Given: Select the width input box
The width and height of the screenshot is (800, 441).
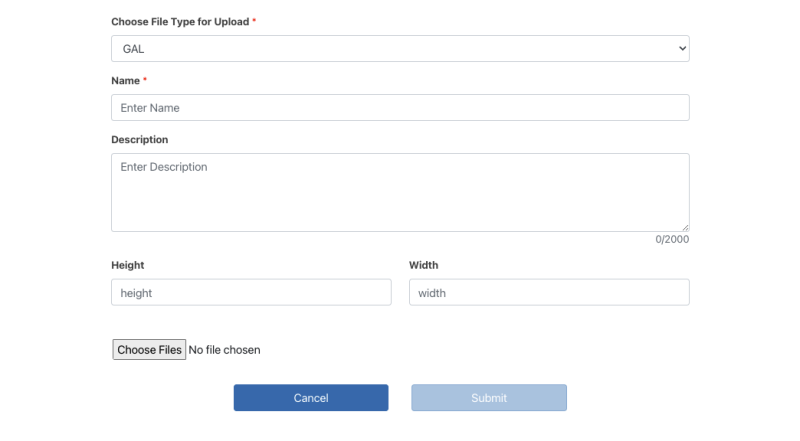Looking at the screenshot, I should [549, 292].
